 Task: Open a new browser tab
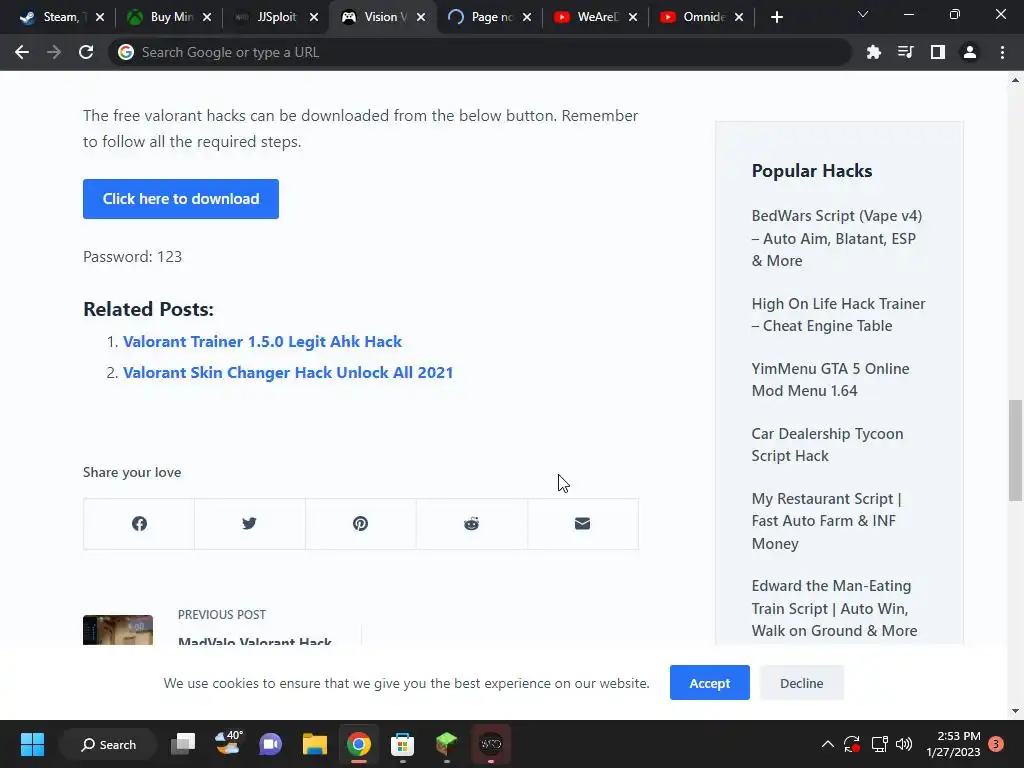[776, 17]
